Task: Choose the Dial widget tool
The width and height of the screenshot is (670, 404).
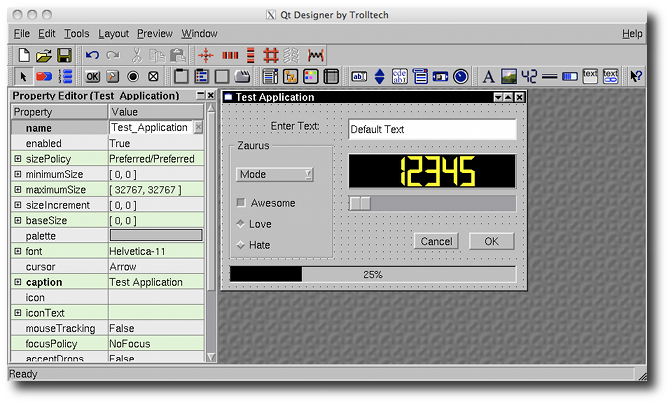Action: pos(460,76)
